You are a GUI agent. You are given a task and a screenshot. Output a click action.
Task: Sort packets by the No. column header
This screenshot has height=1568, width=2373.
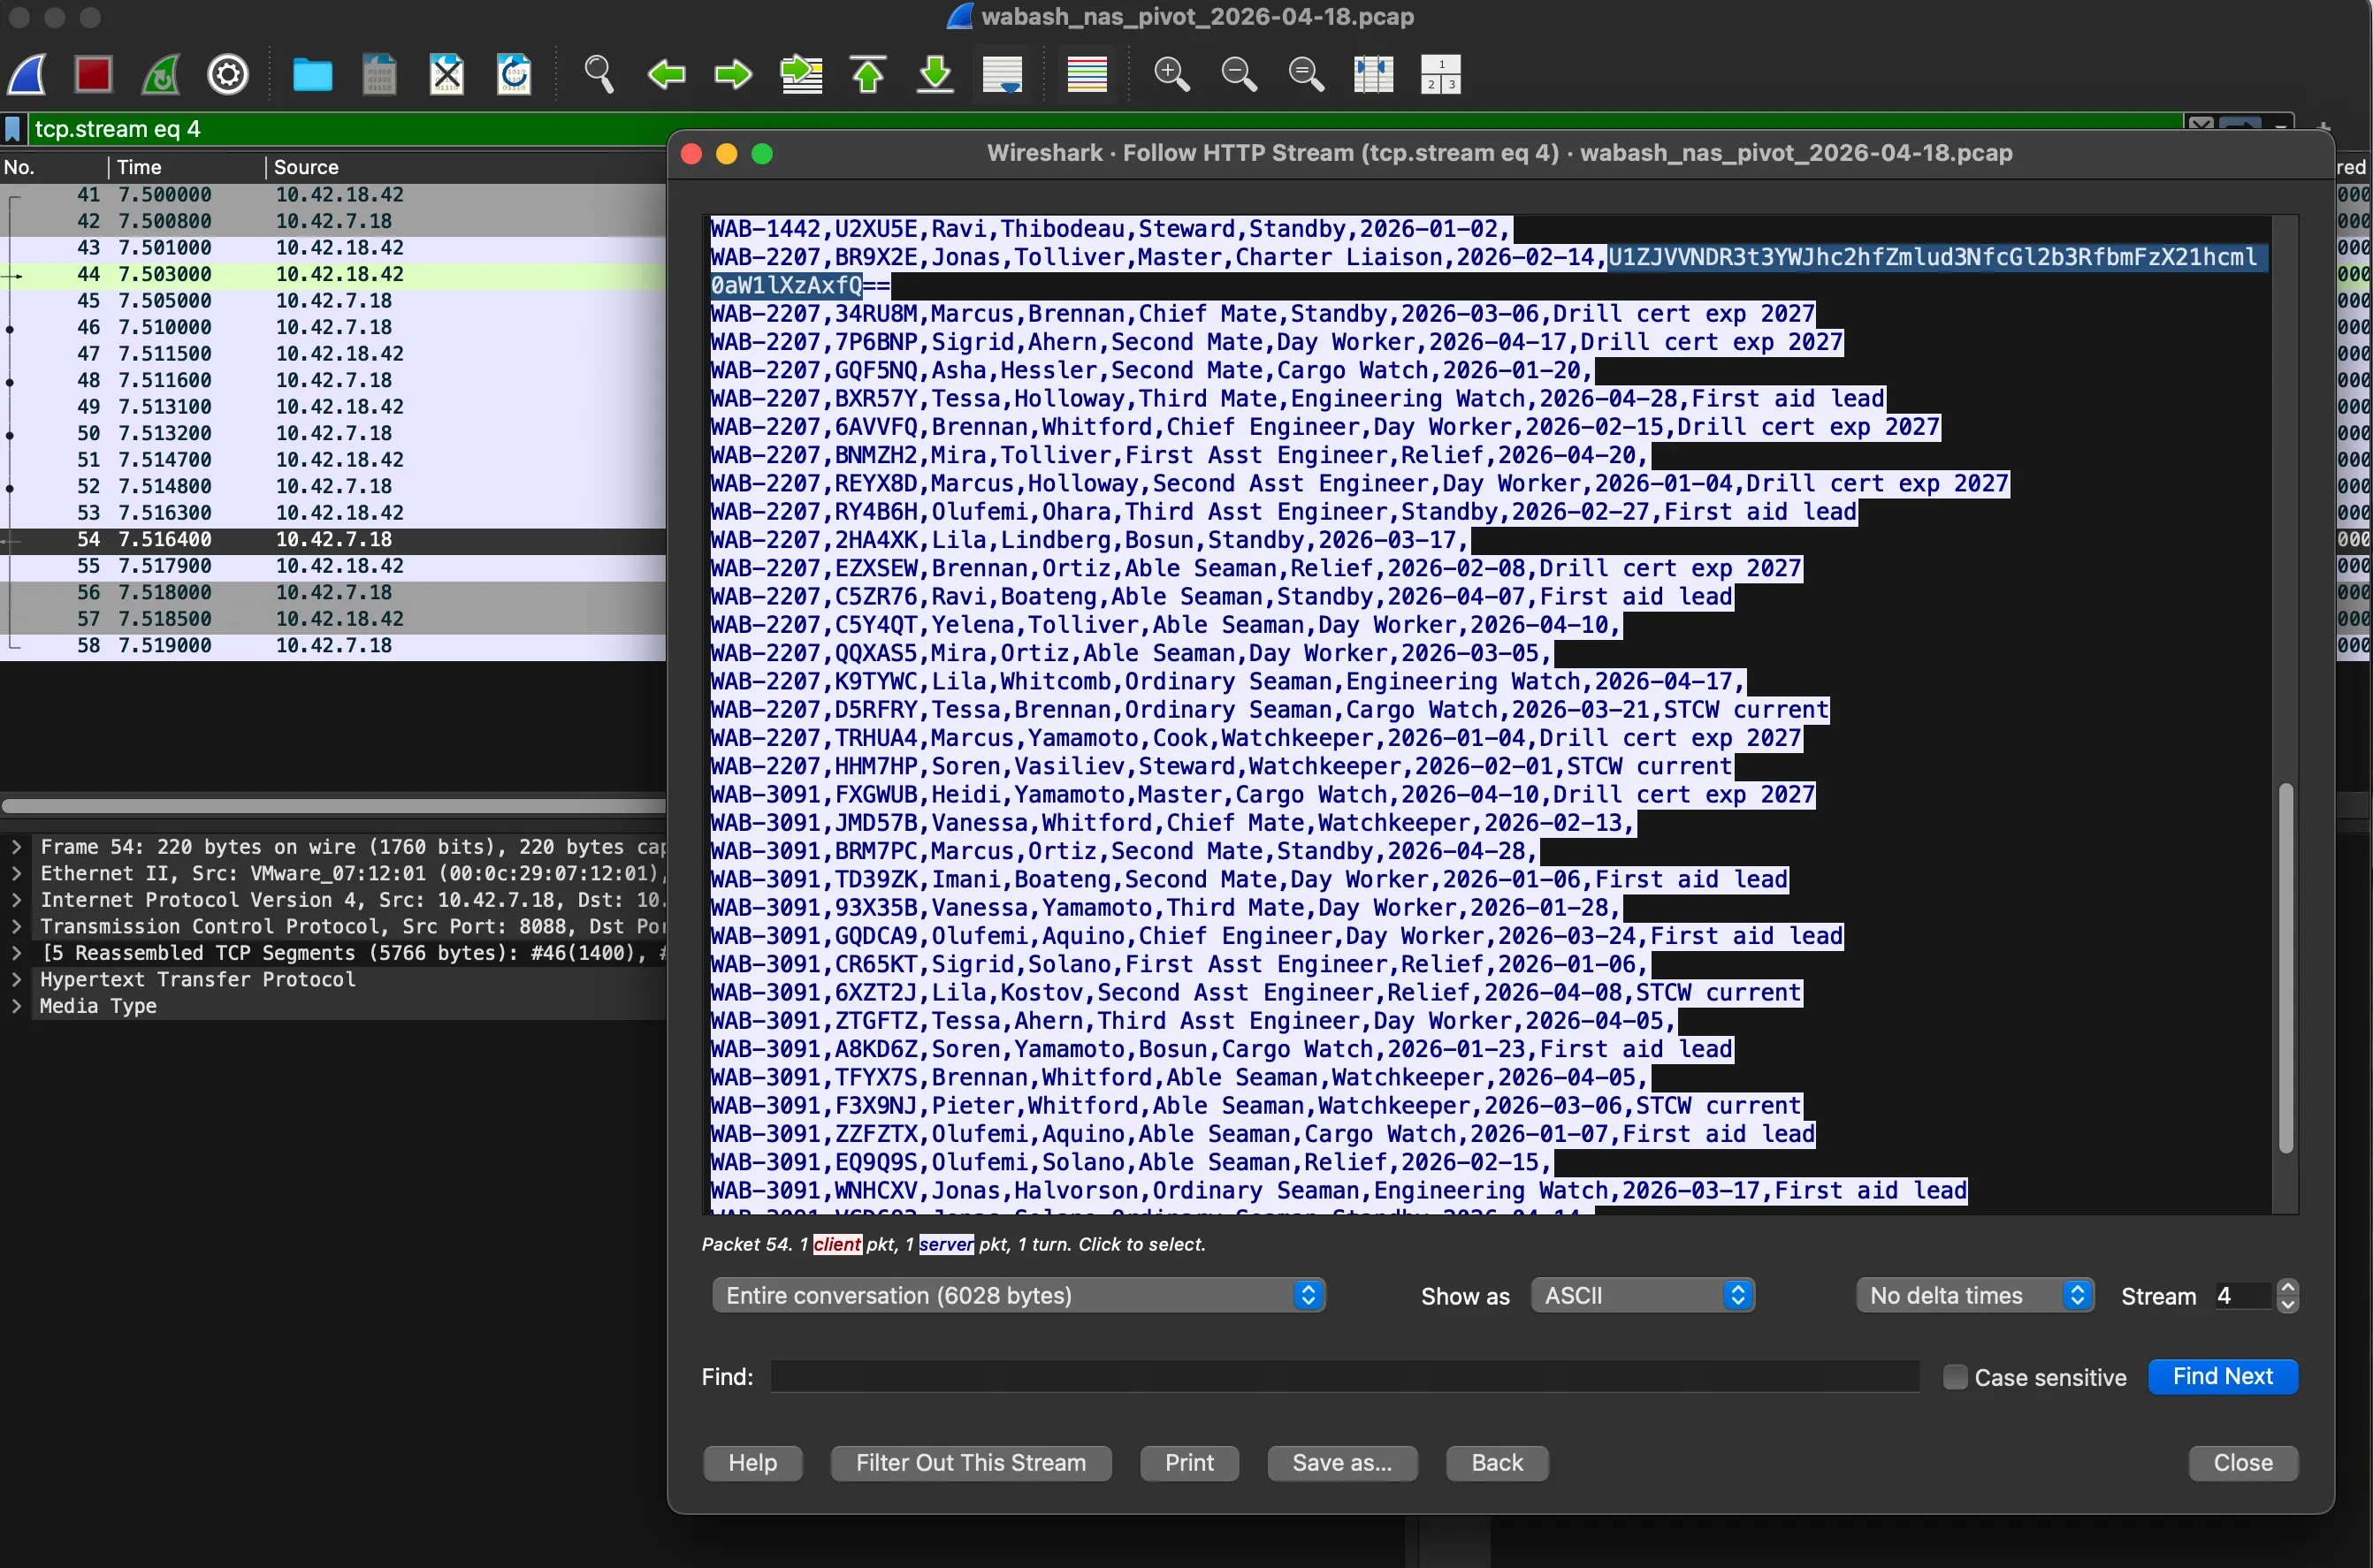tap(54, 167)
